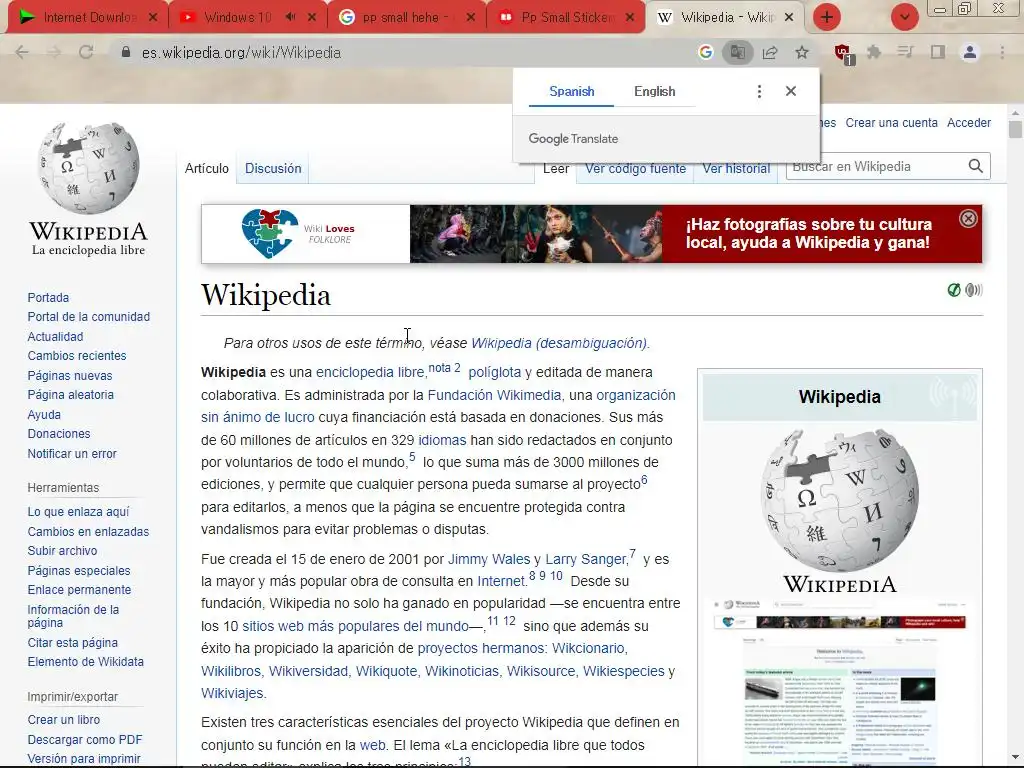The width and height of the screenshot is (1024, 768).
Task: Toggle the browser side panel icon
Action: point(938,52)
